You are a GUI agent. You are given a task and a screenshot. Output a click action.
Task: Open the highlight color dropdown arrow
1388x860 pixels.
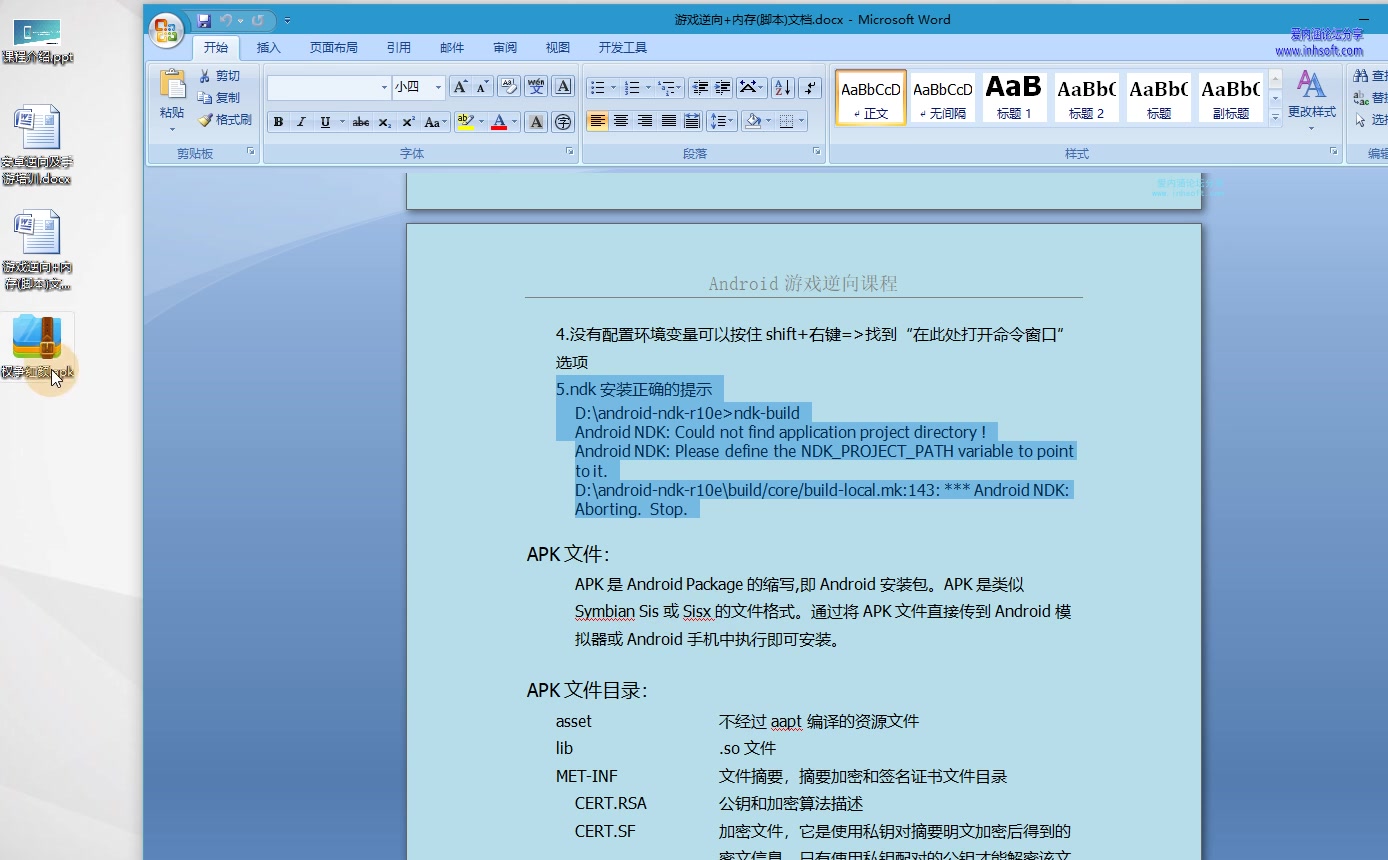point(481,122)
